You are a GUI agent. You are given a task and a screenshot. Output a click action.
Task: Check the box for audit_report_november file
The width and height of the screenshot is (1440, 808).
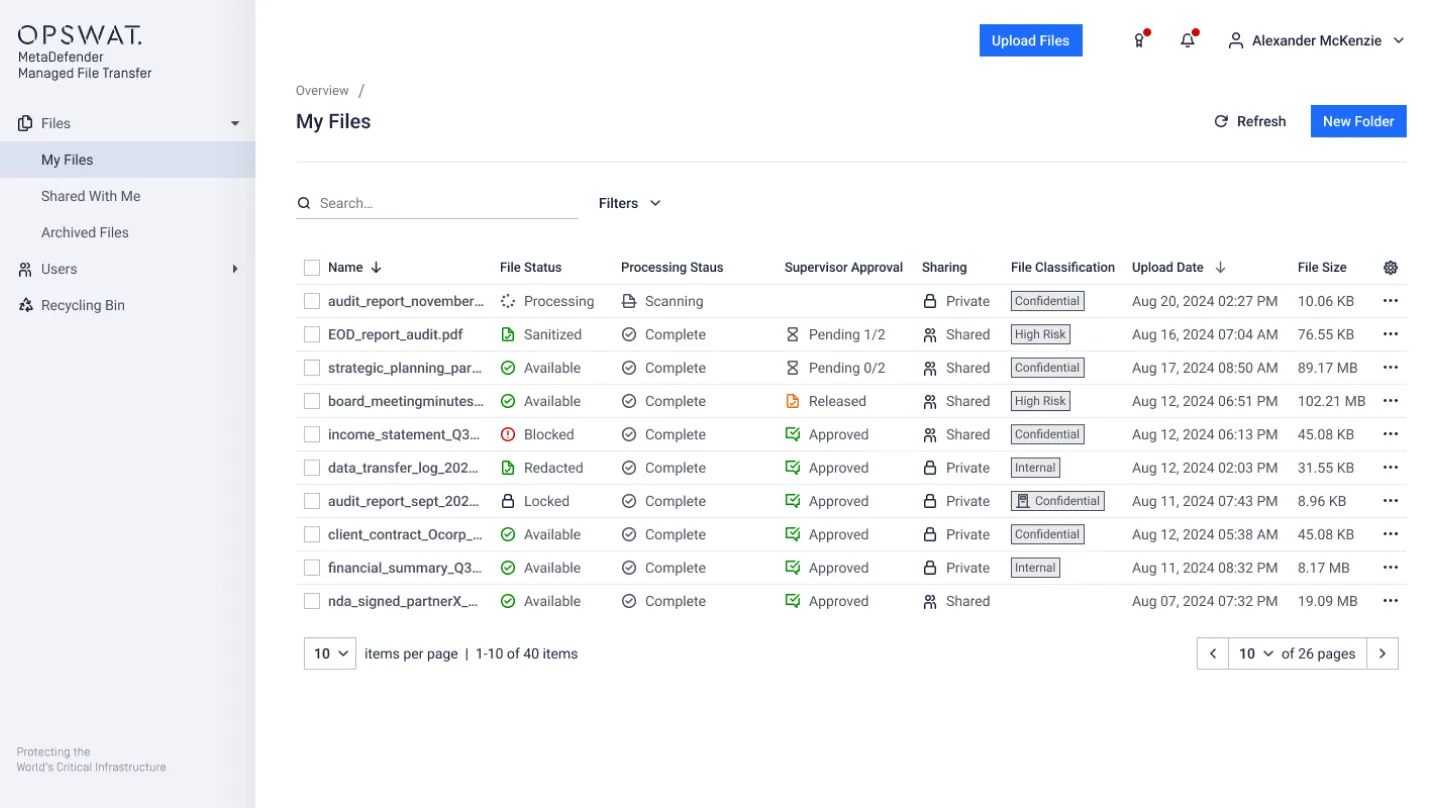(312, 301)
